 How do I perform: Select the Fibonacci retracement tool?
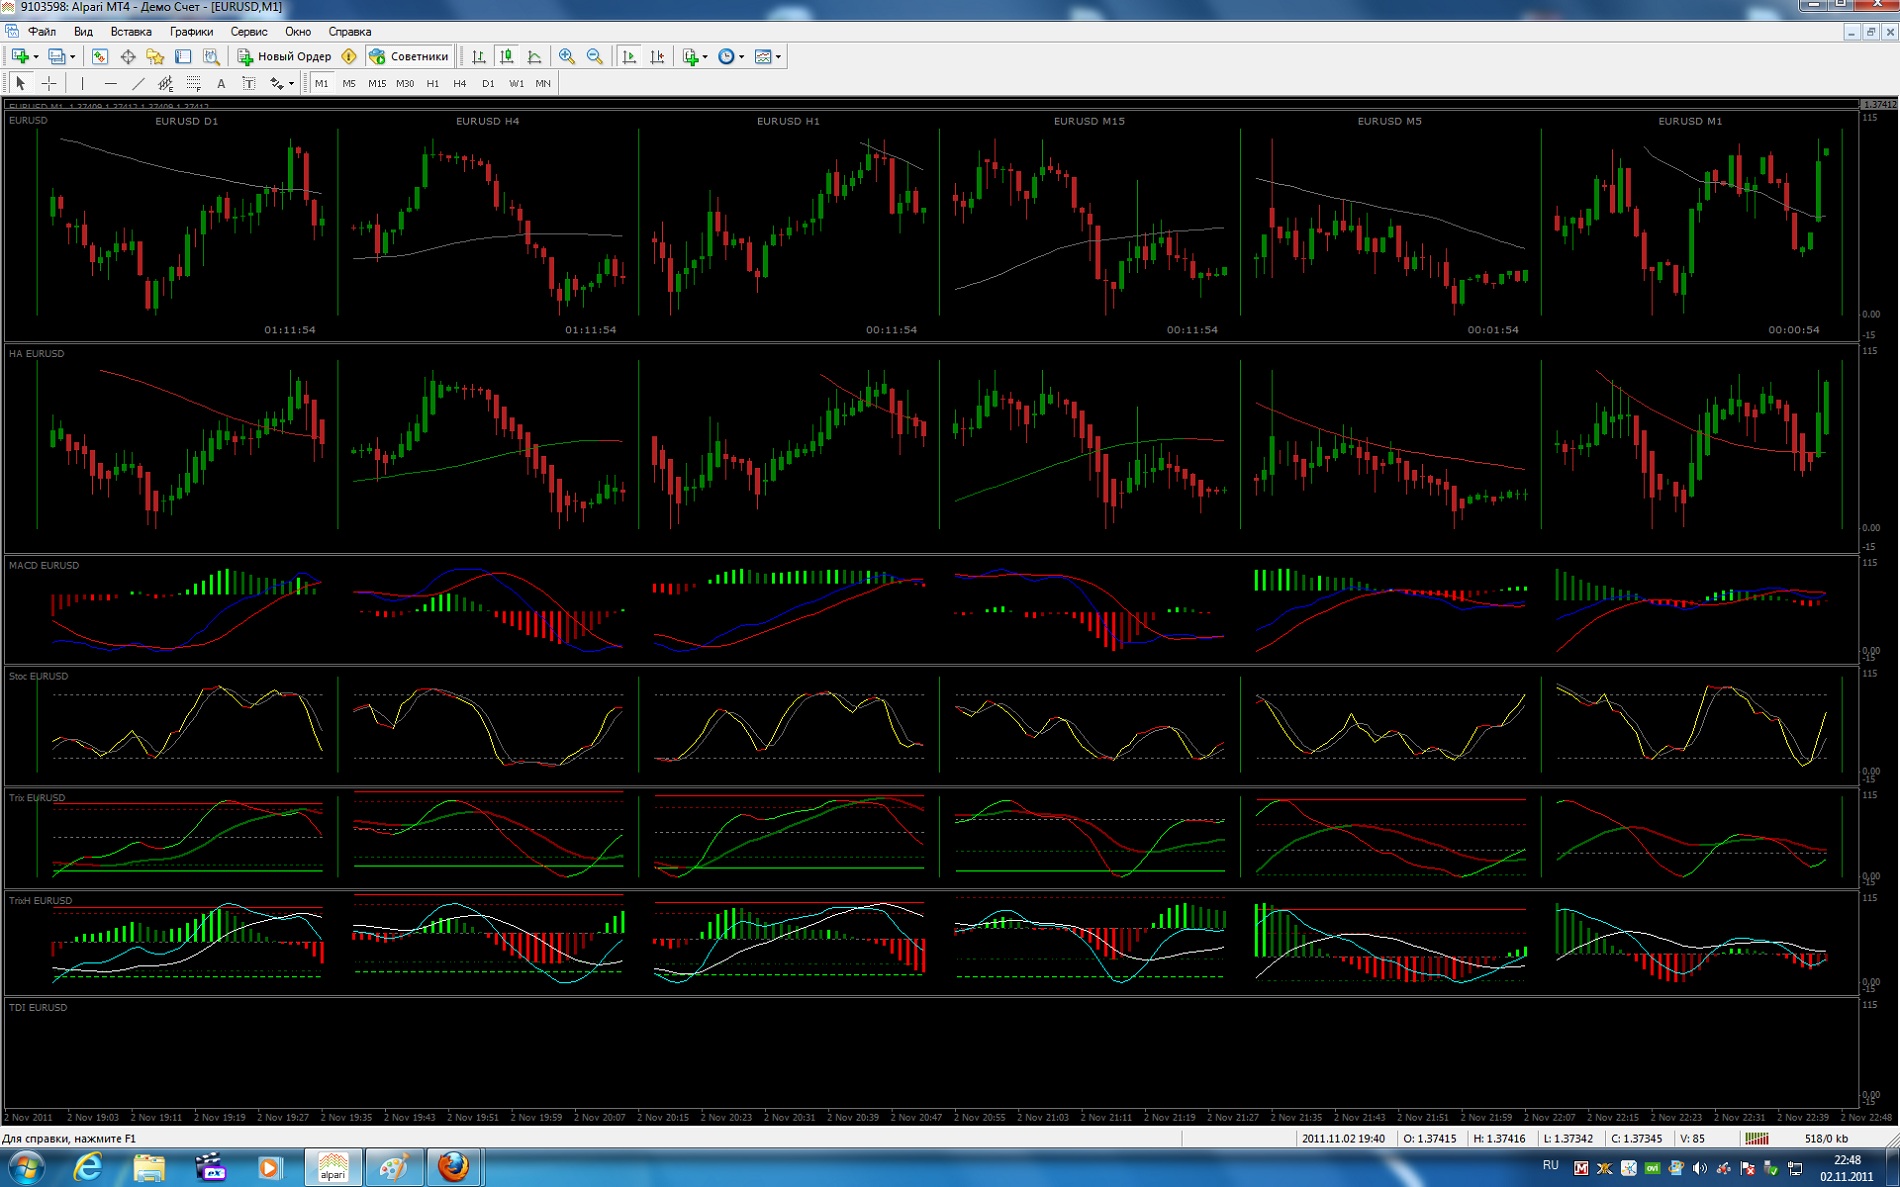[x=194, y=83]
